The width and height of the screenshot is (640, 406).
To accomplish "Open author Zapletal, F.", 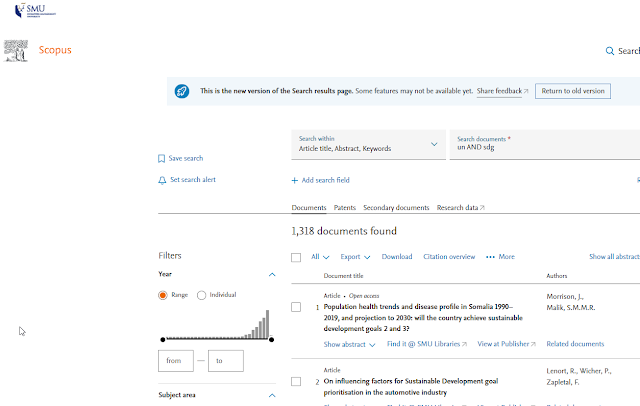I will 563,382.
